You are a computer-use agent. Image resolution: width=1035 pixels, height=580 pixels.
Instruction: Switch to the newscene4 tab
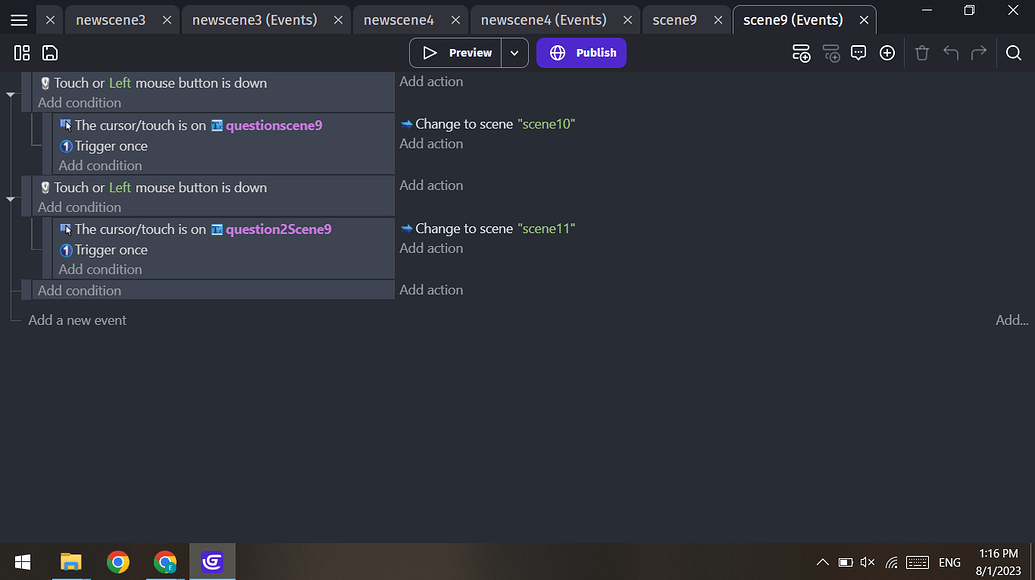[x=399, y=20]
